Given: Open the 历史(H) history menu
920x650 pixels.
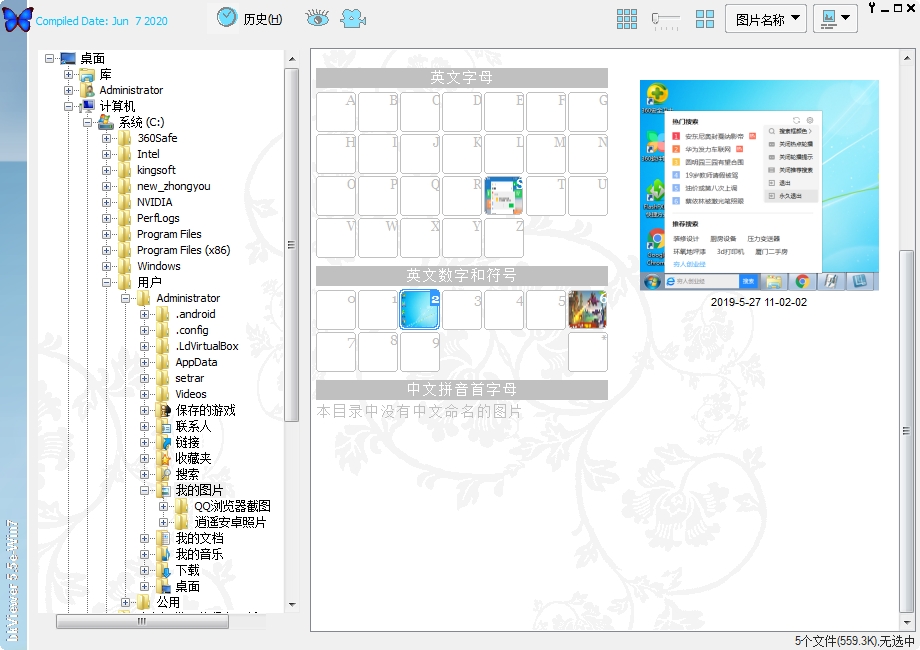Looking at the screenshot, I should pyautogui.click(x=250, y=18).
